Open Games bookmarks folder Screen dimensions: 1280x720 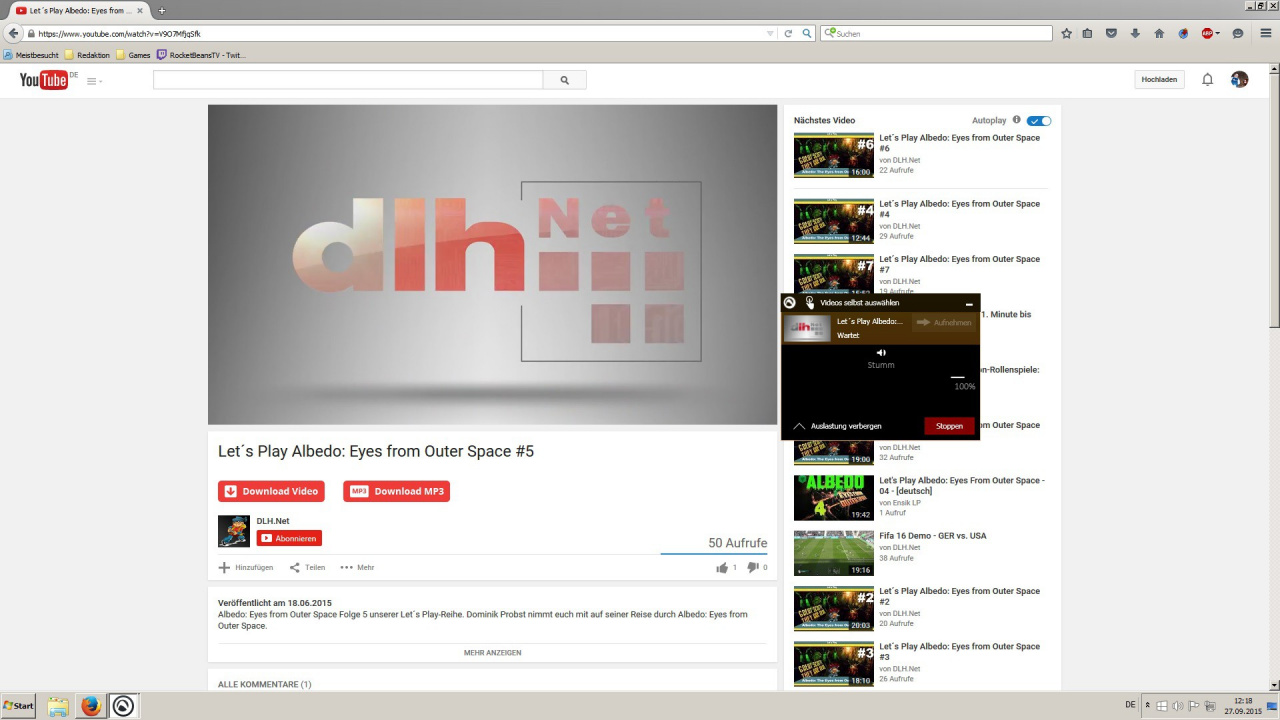click(133, 55)
